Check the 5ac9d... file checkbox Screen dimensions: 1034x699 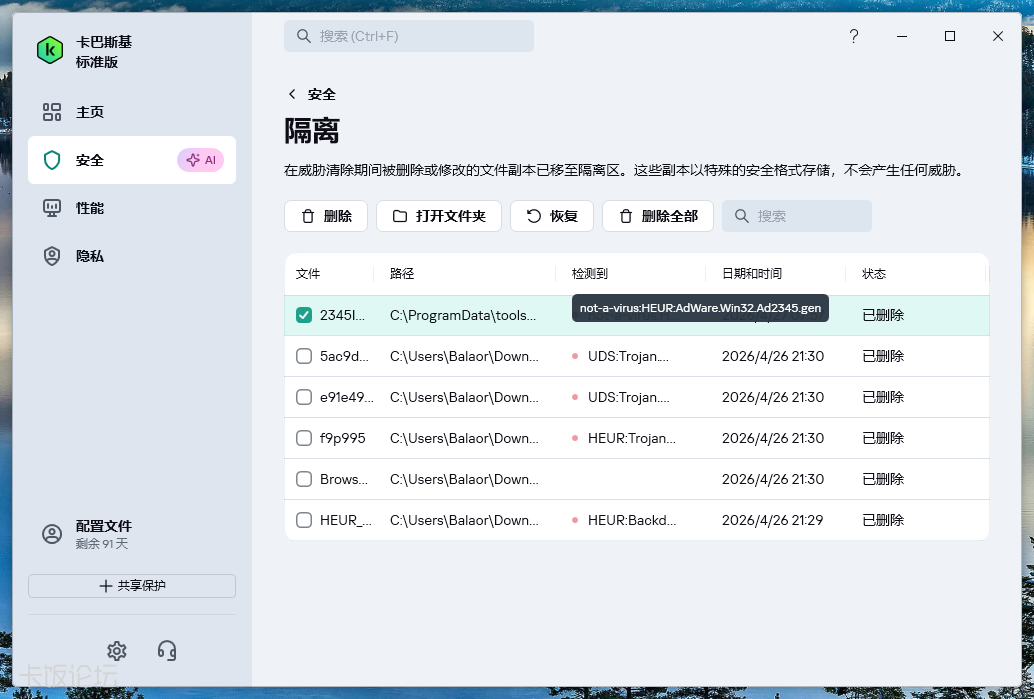coord(304,356)
